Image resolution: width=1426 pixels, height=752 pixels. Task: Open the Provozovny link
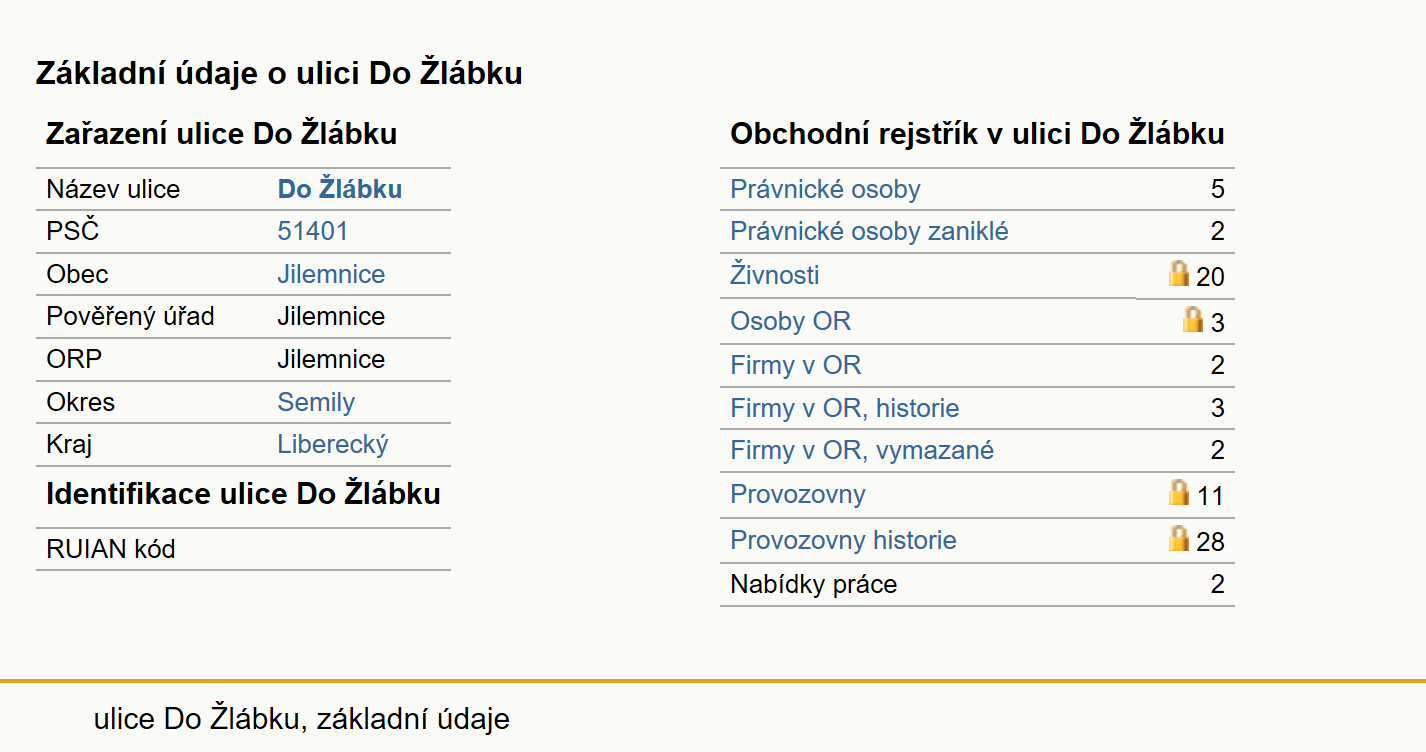point(798,495)
